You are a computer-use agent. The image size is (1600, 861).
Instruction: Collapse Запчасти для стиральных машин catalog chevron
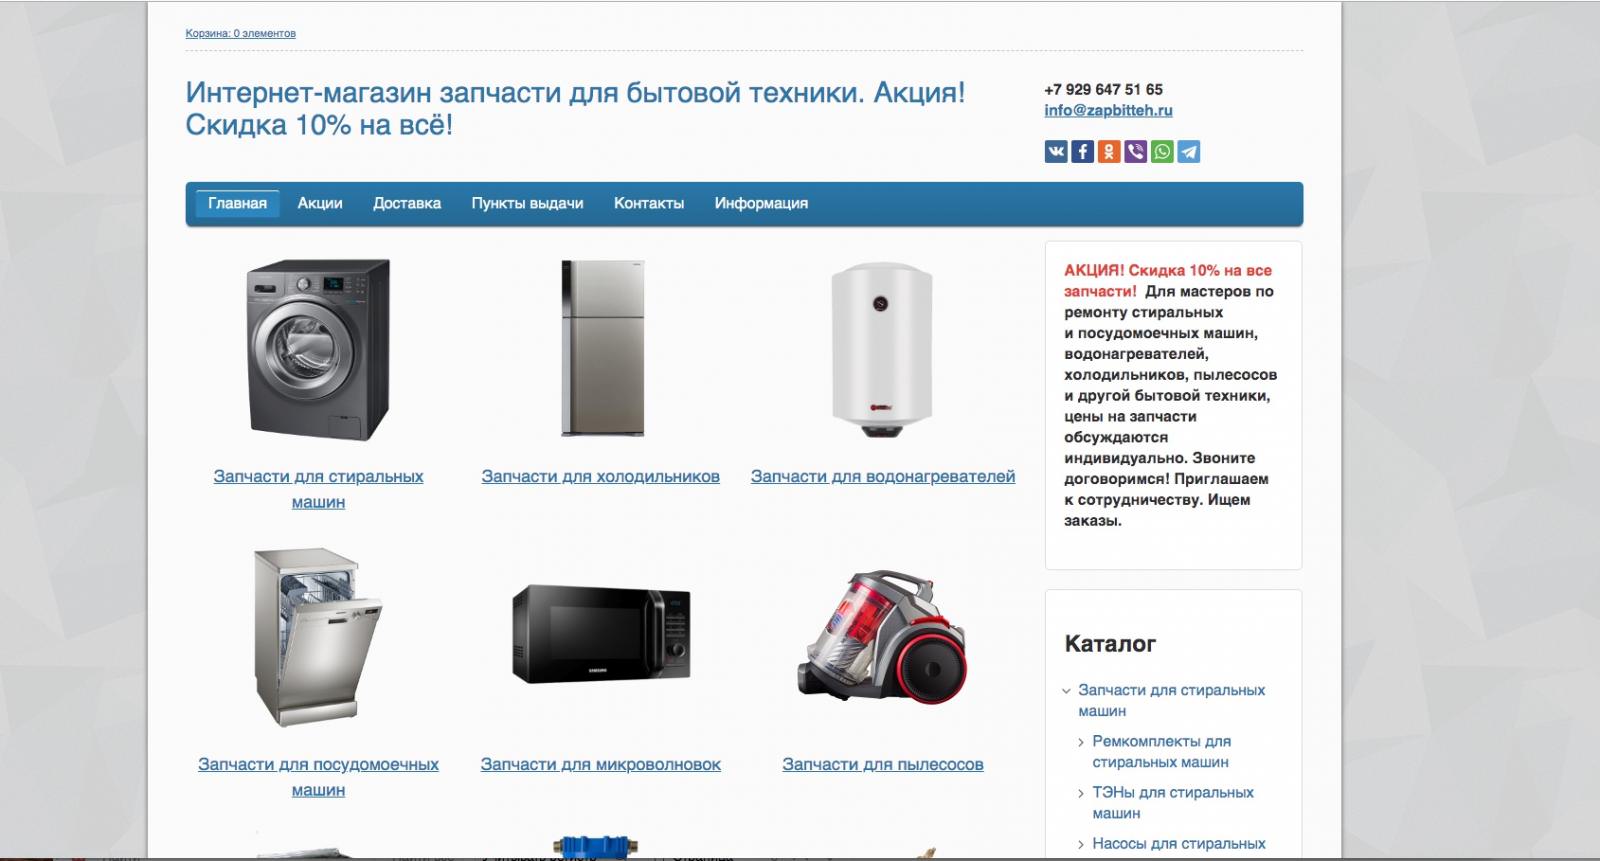click(x=1066, y=691)
